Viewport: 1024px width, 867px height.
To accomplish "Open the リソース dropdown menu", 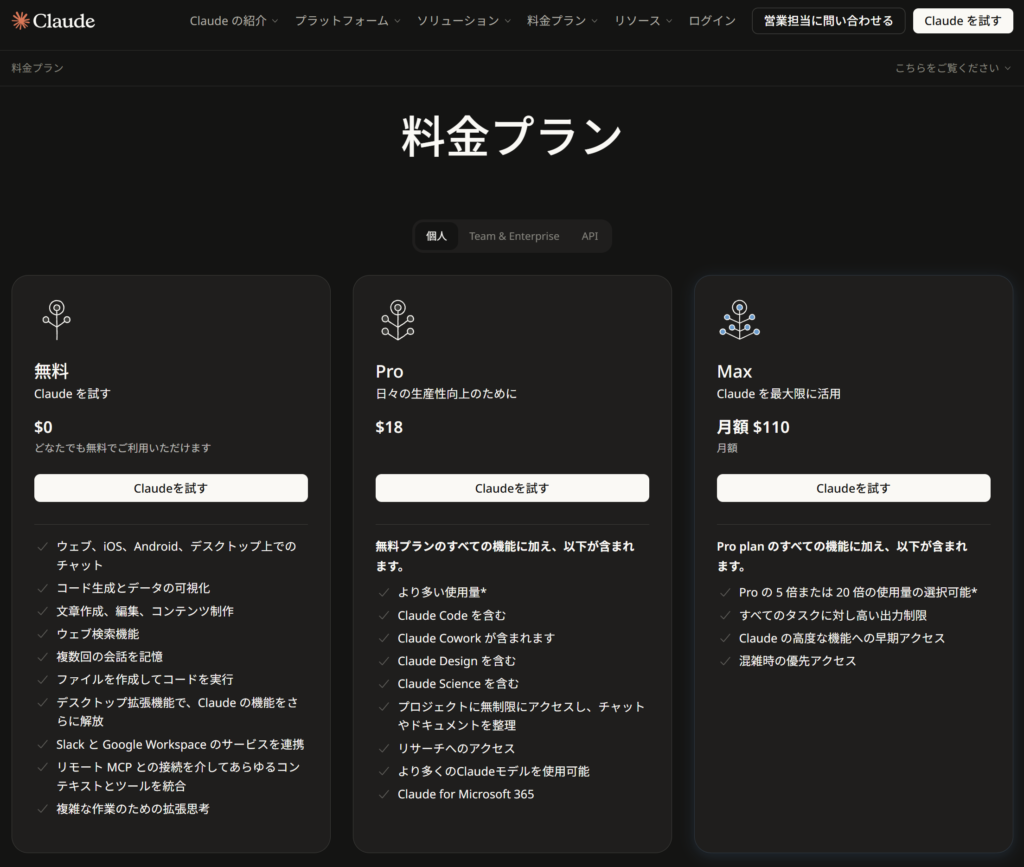I will pos(643,21).
